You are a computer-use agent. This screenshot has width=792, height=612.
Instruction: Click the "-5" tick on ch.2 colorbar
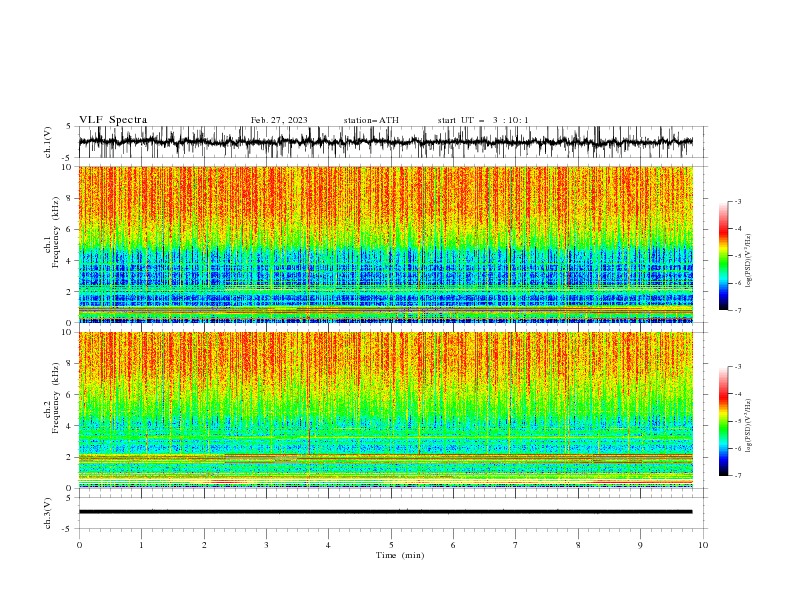737,421
